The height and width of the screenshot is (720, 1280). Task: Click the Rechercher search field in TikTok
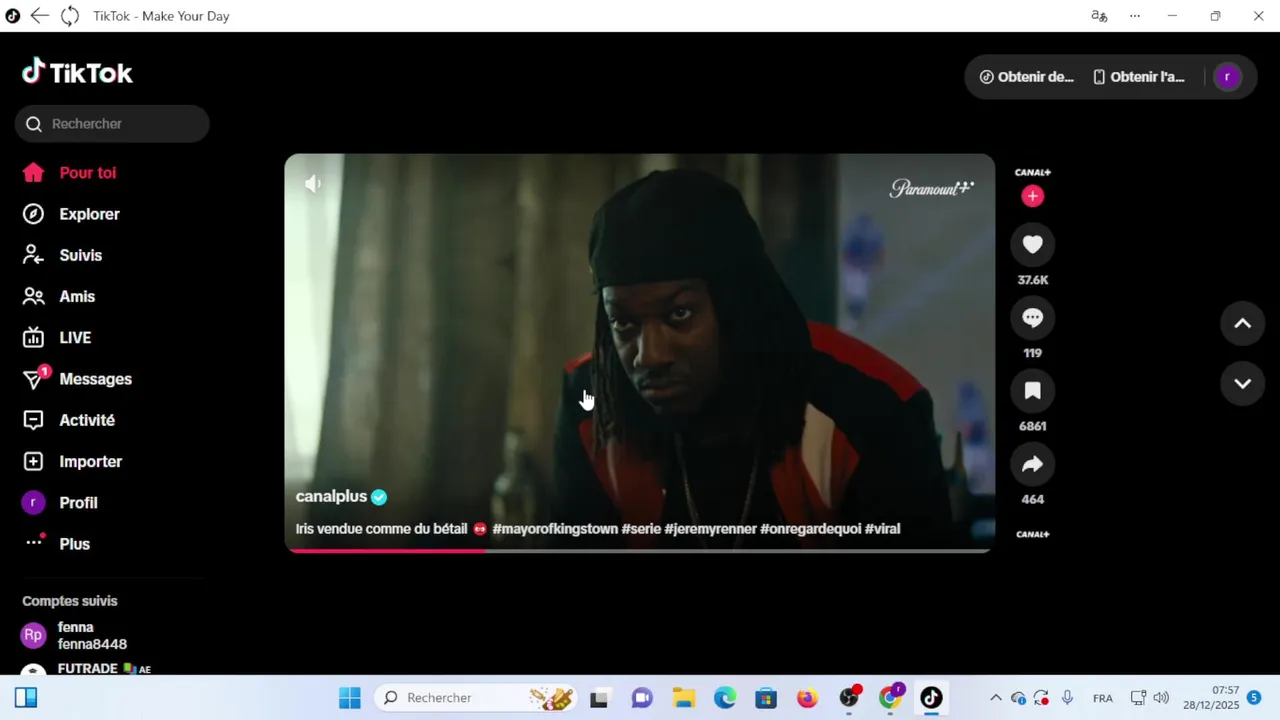click(112, 124)
